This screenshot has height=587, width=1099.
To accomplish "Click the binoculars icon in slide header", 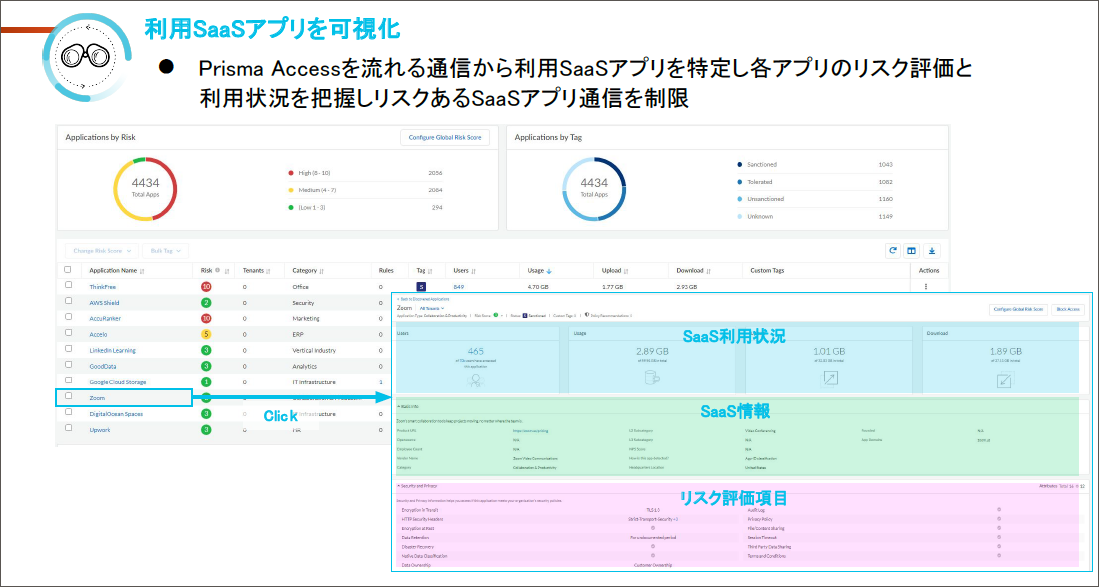I will tap(87, 57).
